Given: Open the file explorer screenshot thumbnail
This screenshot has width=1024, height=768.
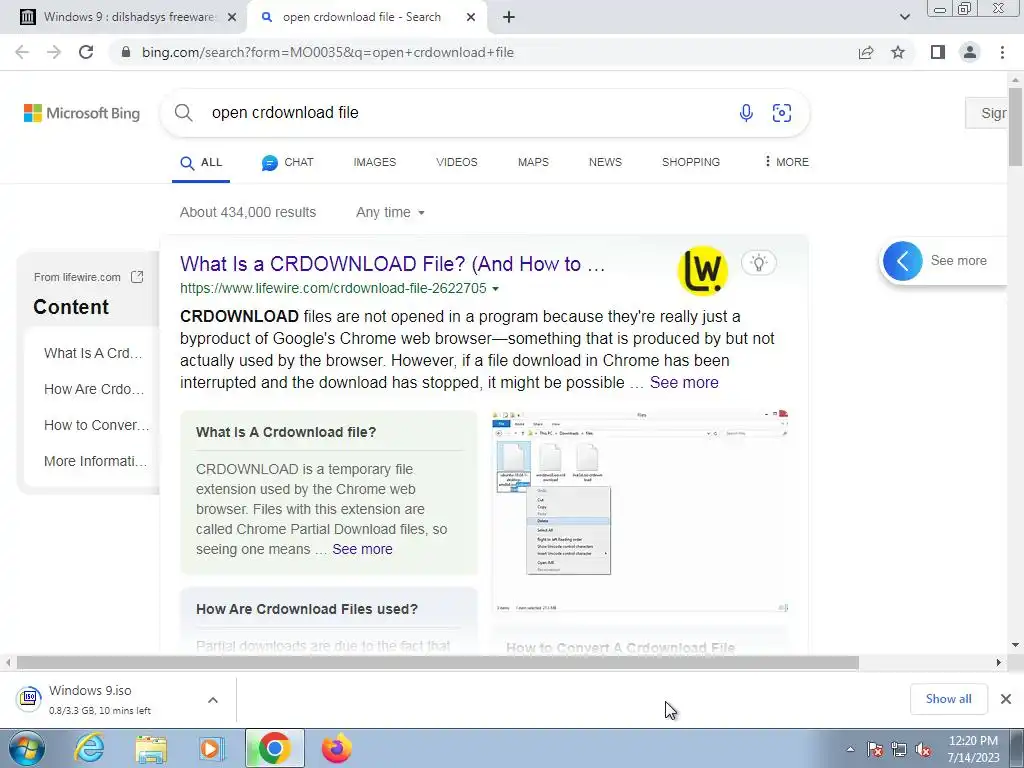Looking at the screenshot, I should pyautogui.click(x=640, y=511).
